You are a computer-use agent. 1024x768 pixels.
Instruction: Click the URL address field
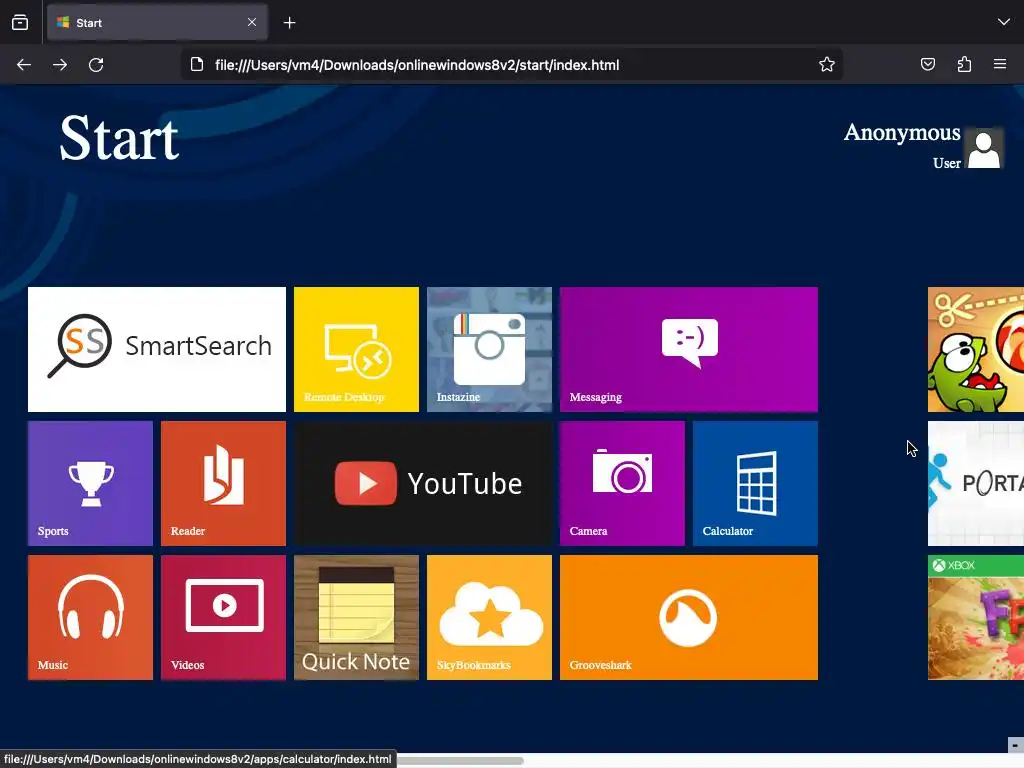(x=512, y=65)
